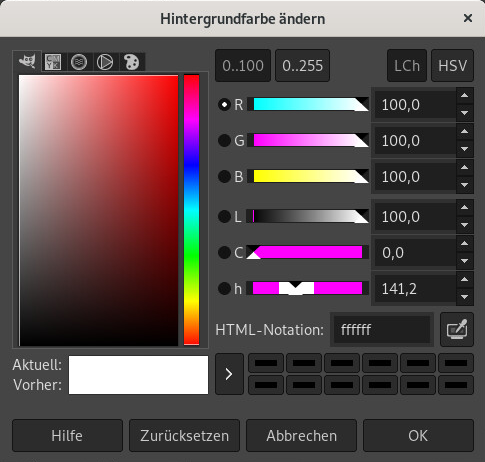Focus the HTML-Notation hex field
The height and width of the screenshot is (462, 485).
[x=382, y=330]
